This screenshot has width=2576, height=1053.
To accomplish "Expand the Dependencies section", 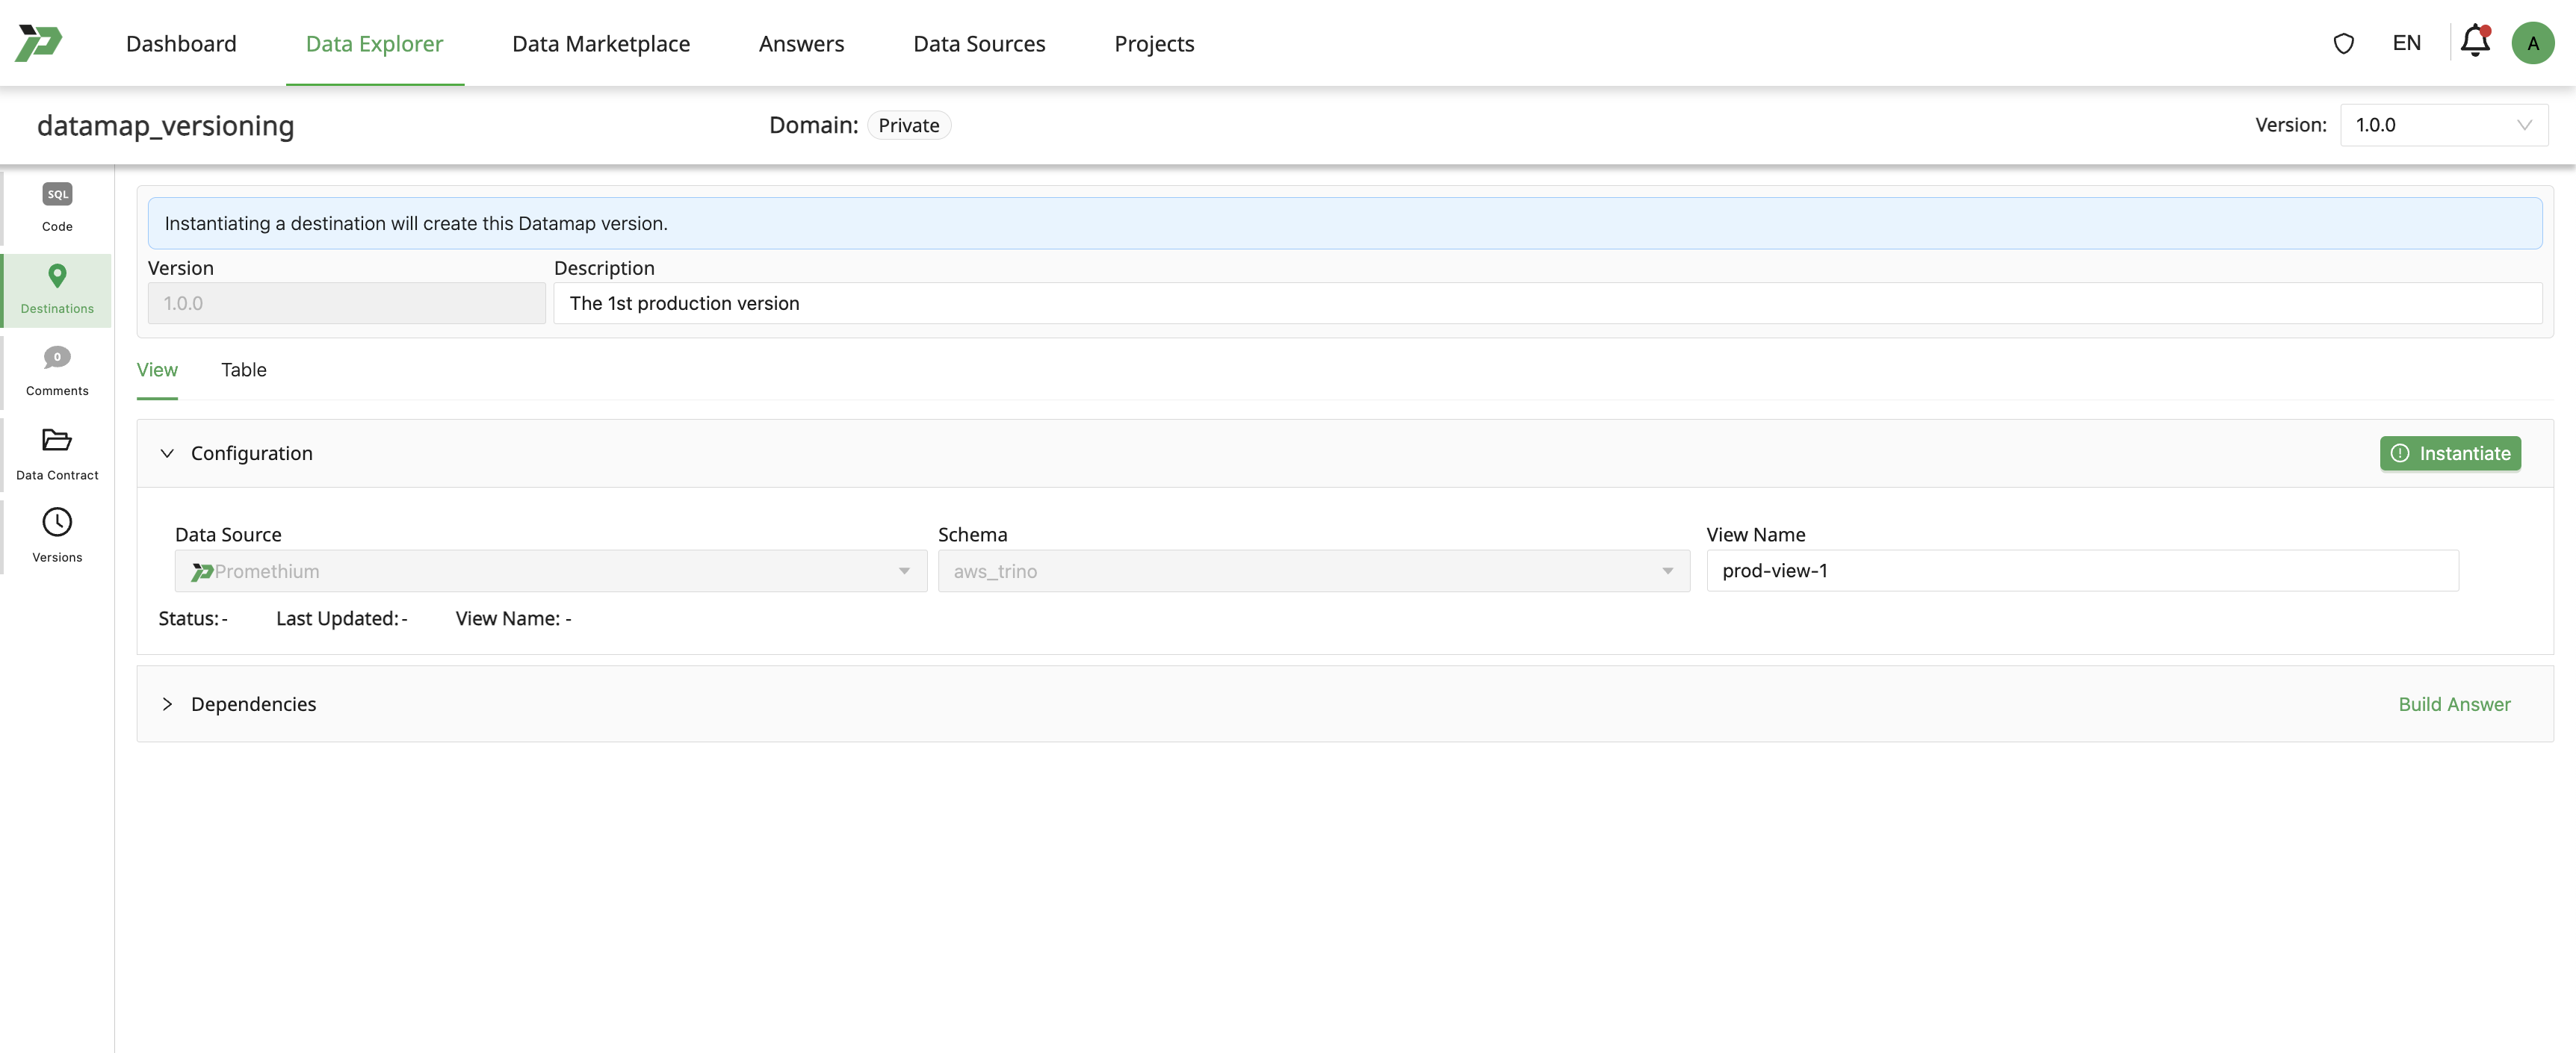I will tap(167, 704).
